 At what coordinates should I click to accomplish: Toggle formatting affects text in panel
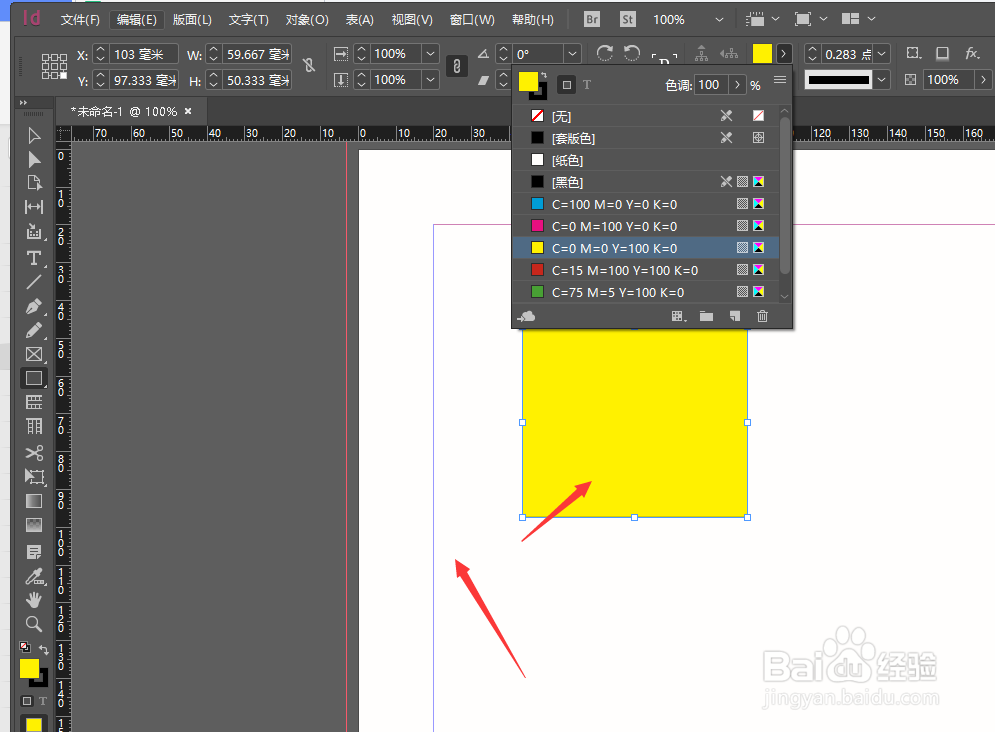coord(587,84)
